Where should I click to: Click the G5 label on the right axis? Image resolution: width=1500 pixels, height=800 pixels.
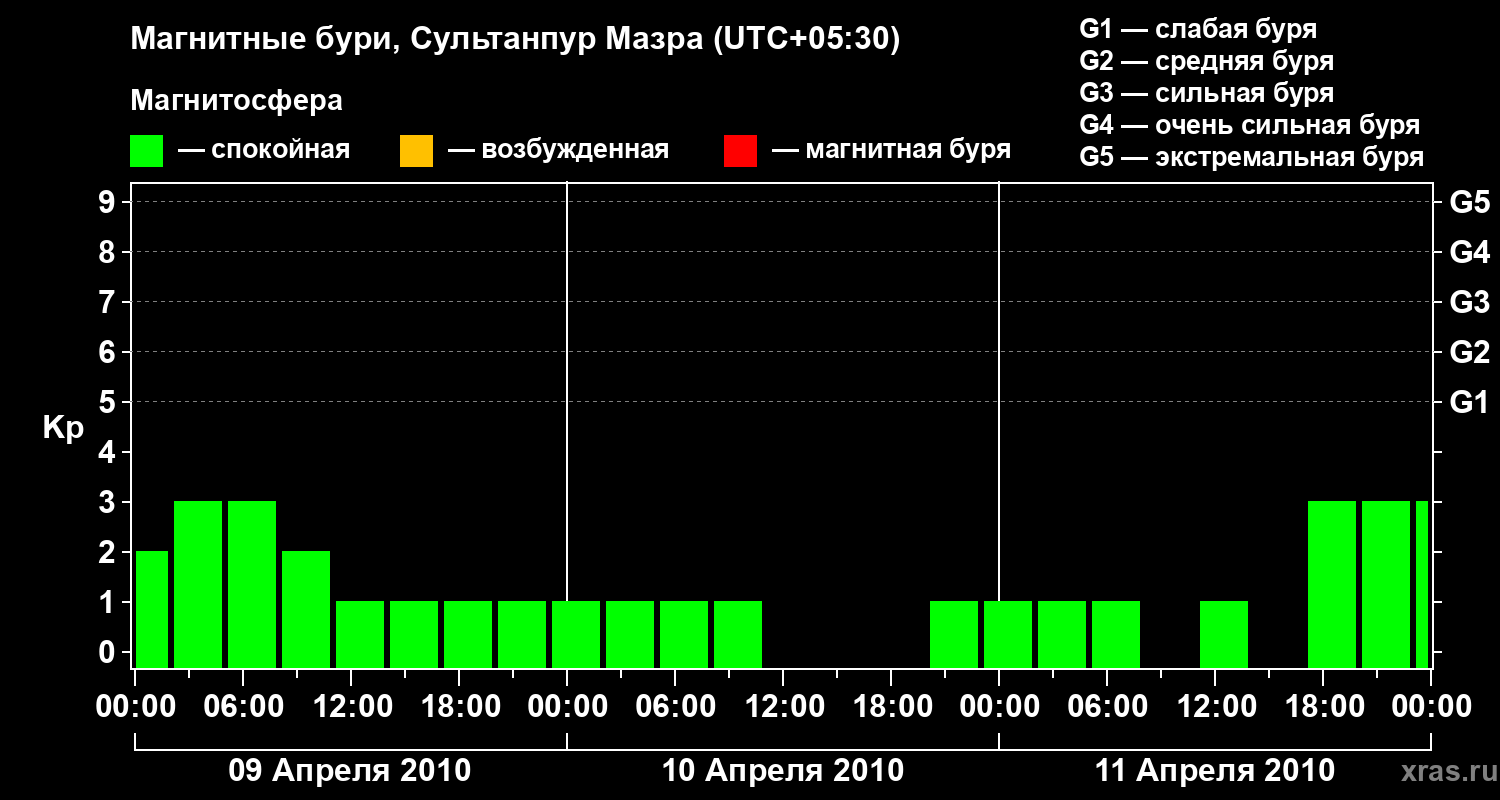pos(1469,203)
